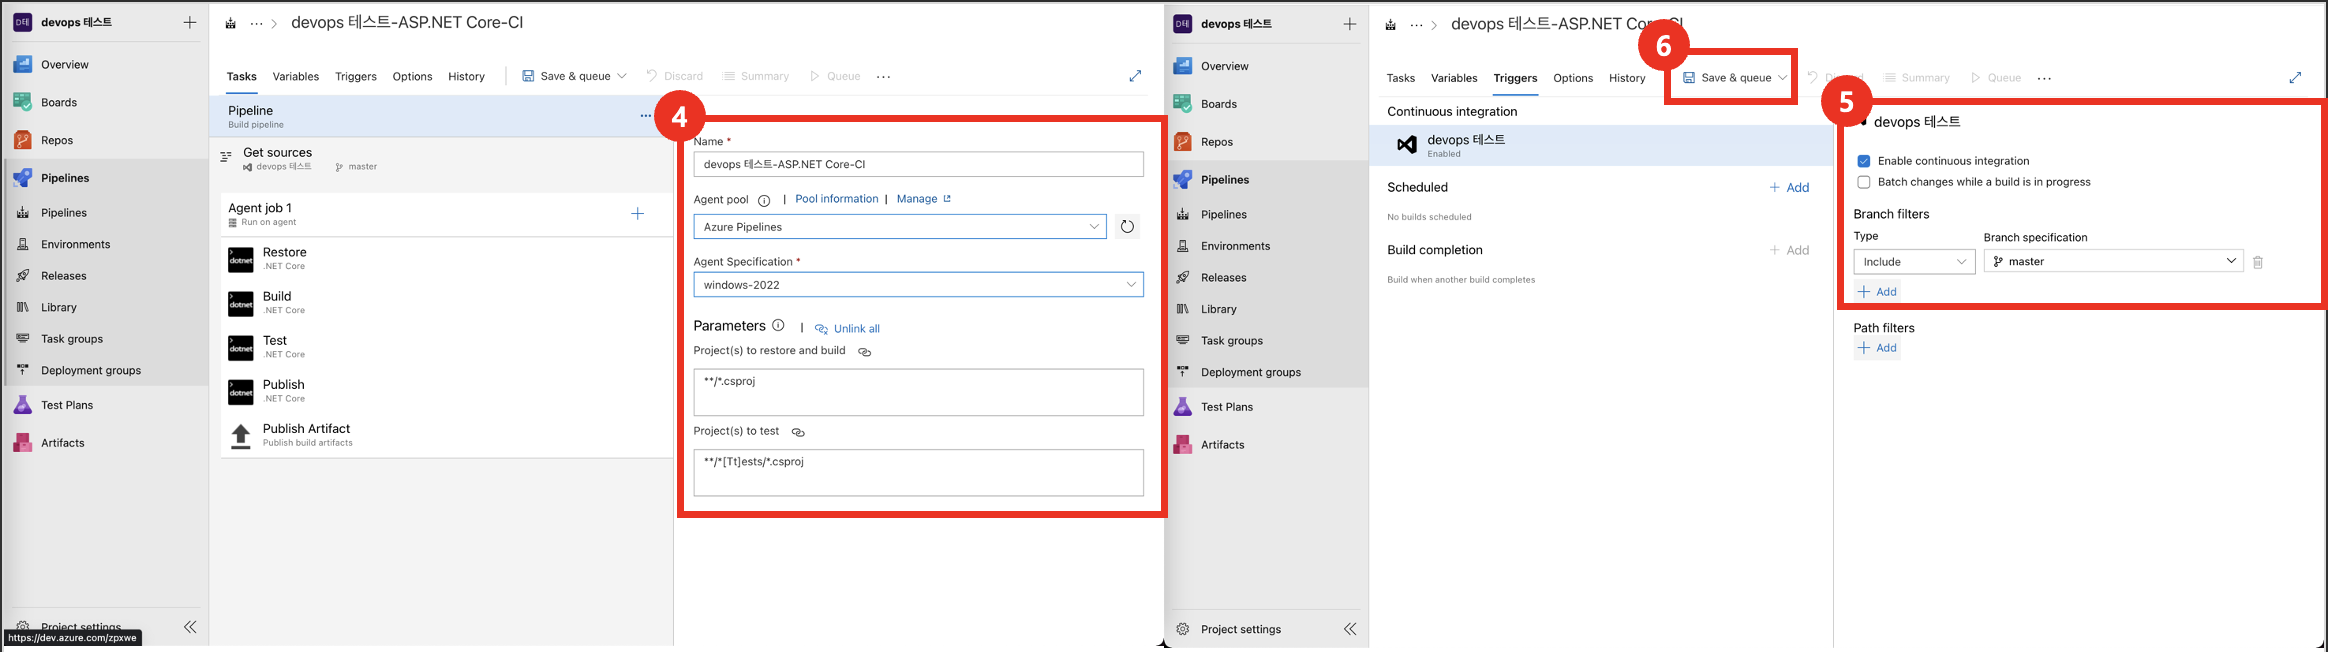Image resolution: width=2328 pixels, height=652 pixels.
Task: Expand Save & queue options in the left window
Action: [622, 76]
